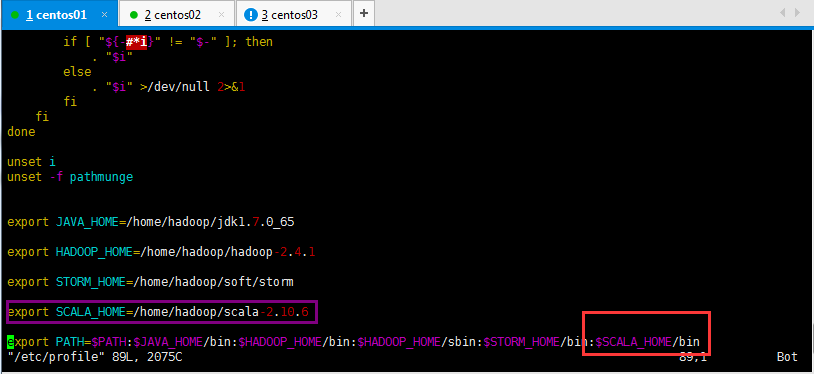Screen dimensions: 814x374
Task: Click the 'unset -f pathmunge' line
Action: [70, 177]
